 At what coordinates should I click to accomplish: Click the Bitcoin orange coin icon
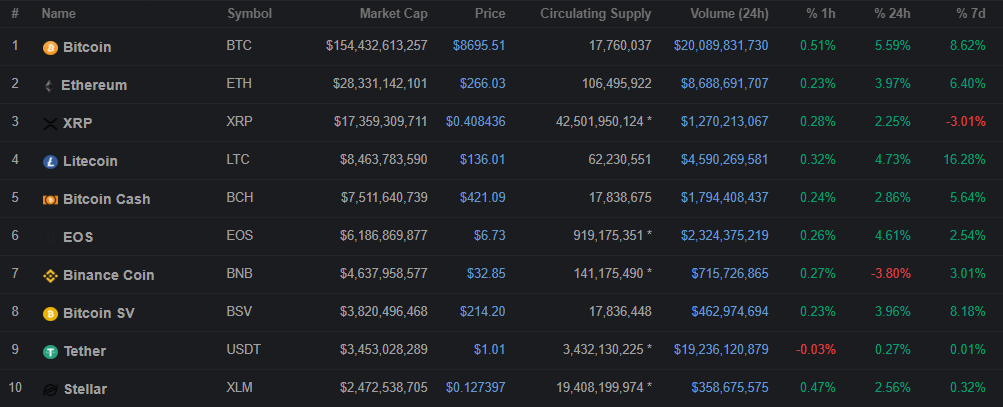pos(50,47)
